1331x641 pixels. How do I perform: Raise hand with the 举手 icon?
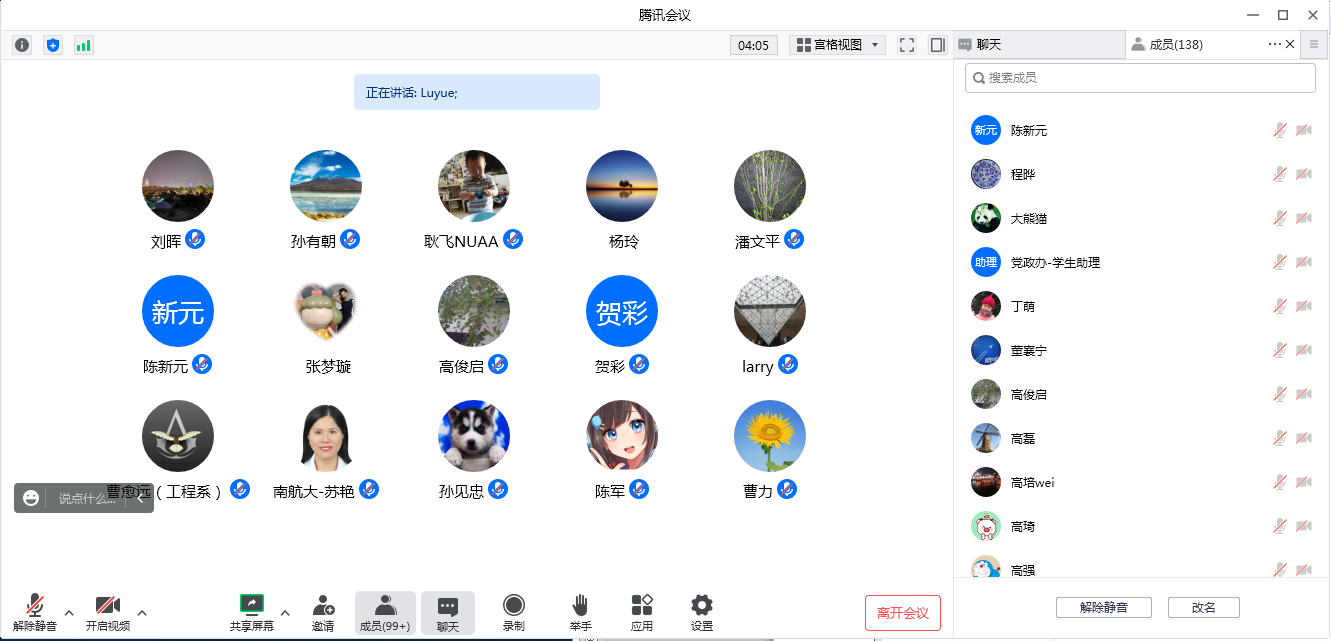(x=580, y=612)
